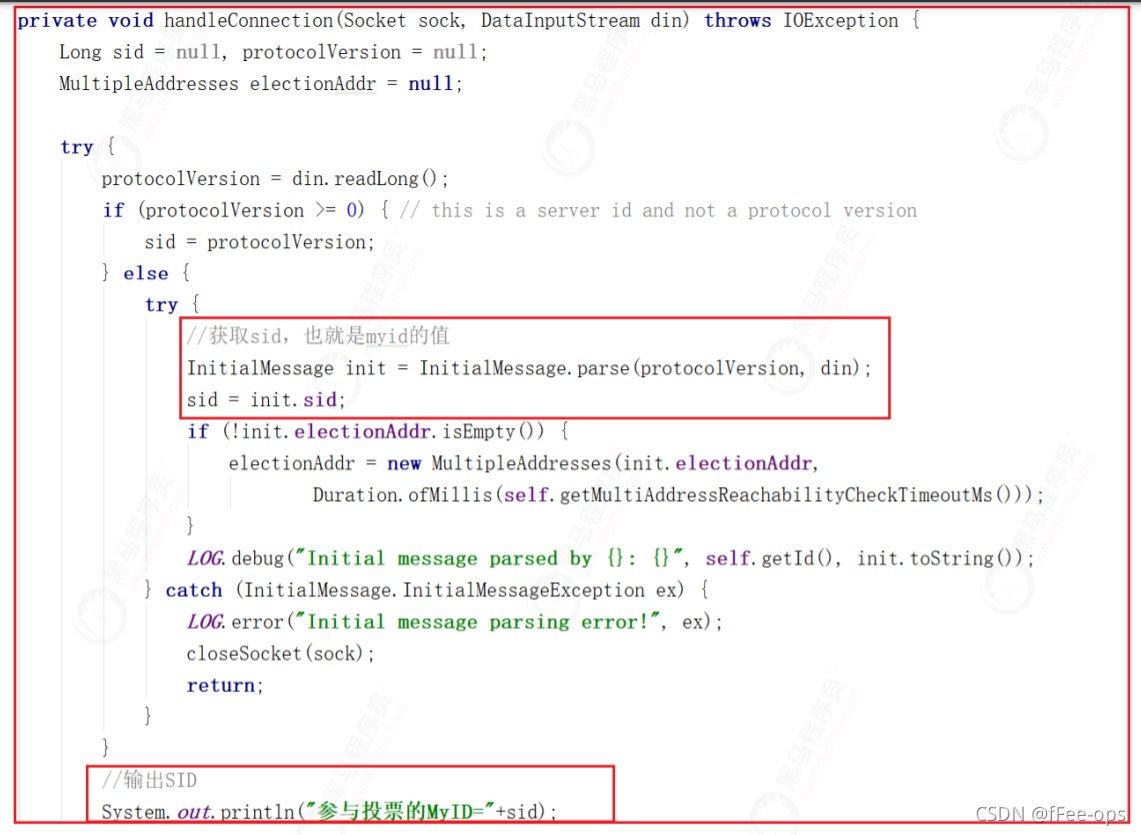Click the 'closeSocket(sock);' statement

point(280,654)
